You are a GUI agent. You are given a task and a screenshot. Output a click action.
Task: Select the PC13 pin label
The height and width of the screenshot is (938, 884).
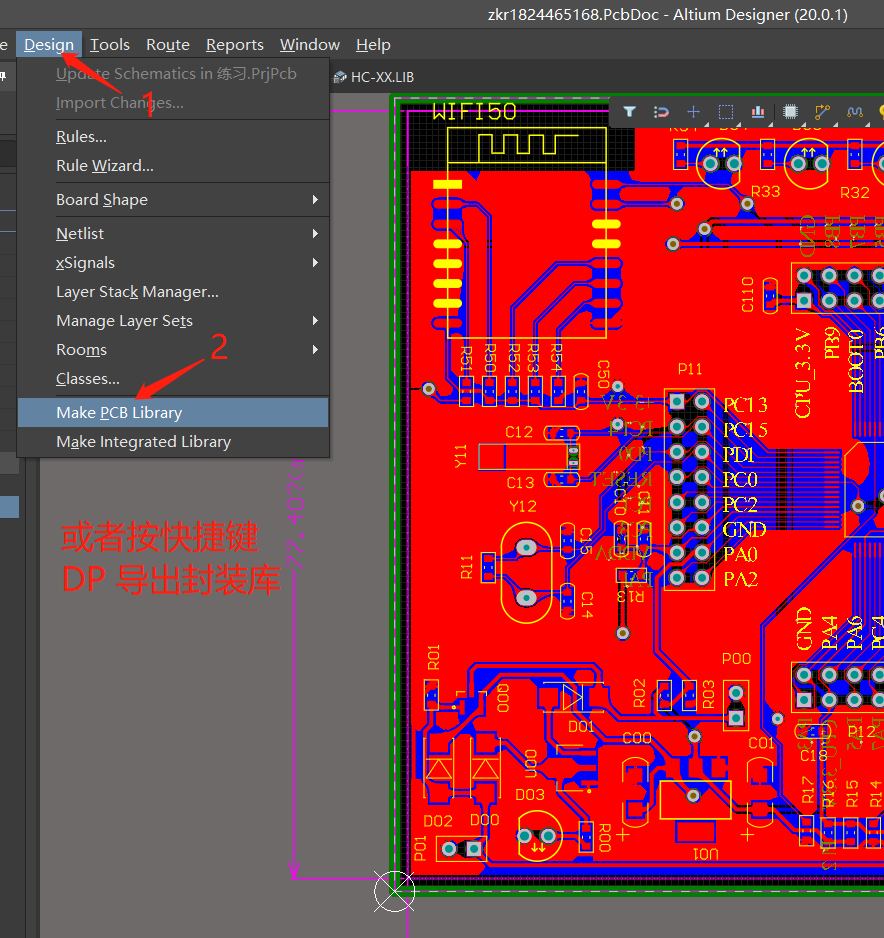[x=745, y=405]
